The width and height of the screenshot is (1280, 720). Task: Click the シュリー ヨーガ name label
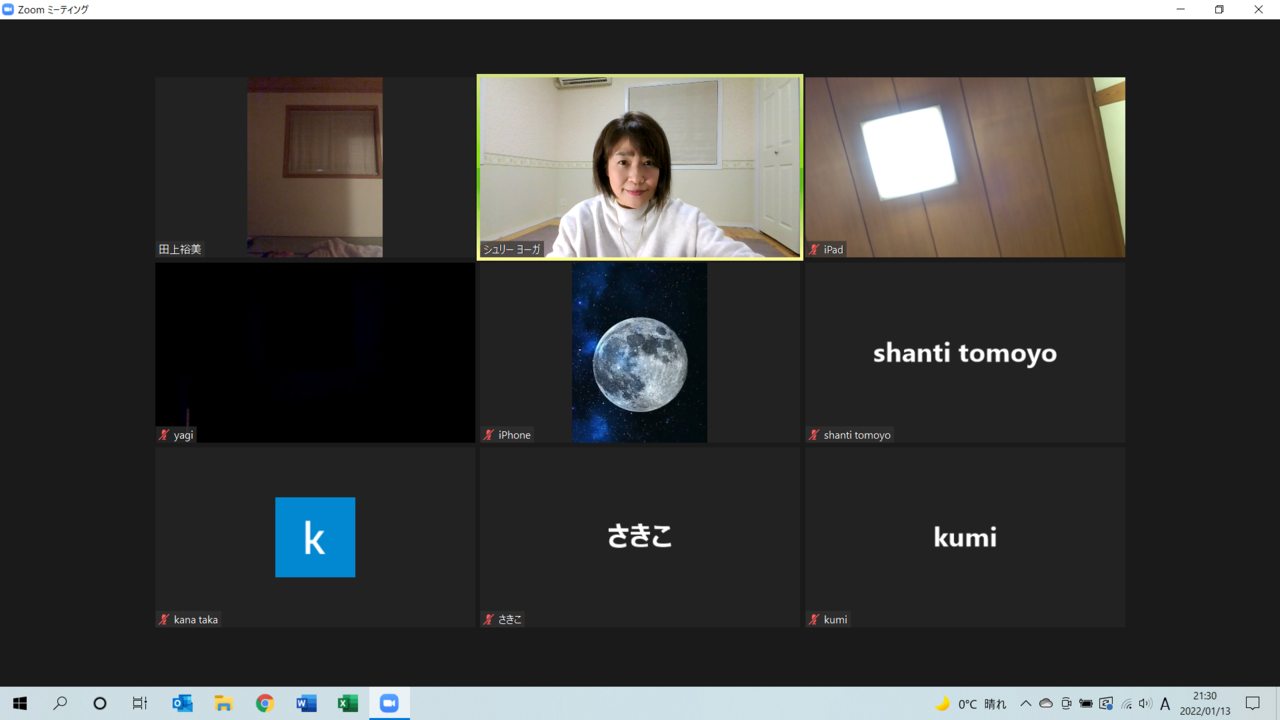[511, 250]
